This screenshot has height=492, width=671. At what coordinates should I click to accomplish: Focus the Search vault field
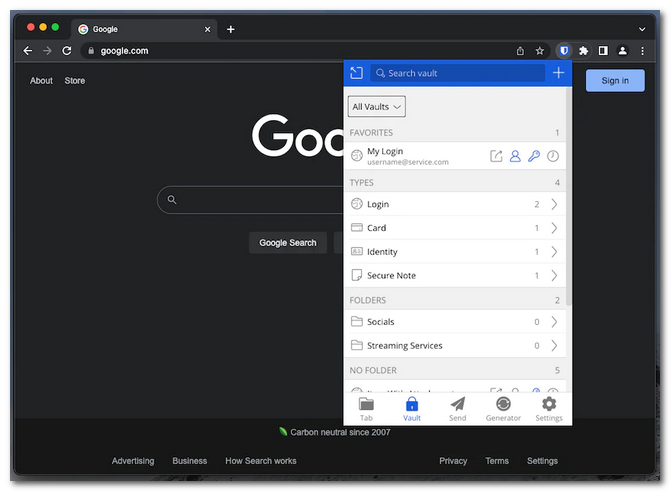tap(457, 73)
